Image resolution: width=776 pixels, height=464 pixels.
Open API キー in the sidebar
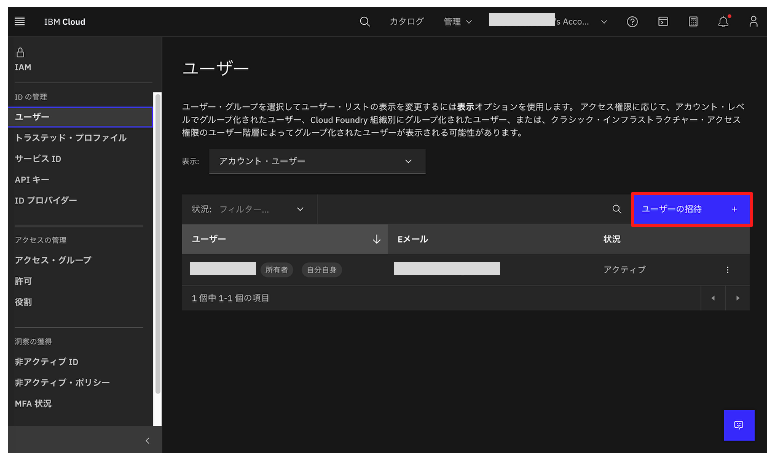(32, 179)
